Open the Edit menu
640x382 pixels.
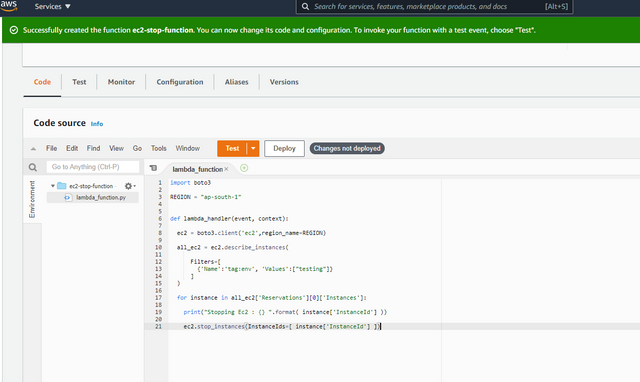point(72,149)
